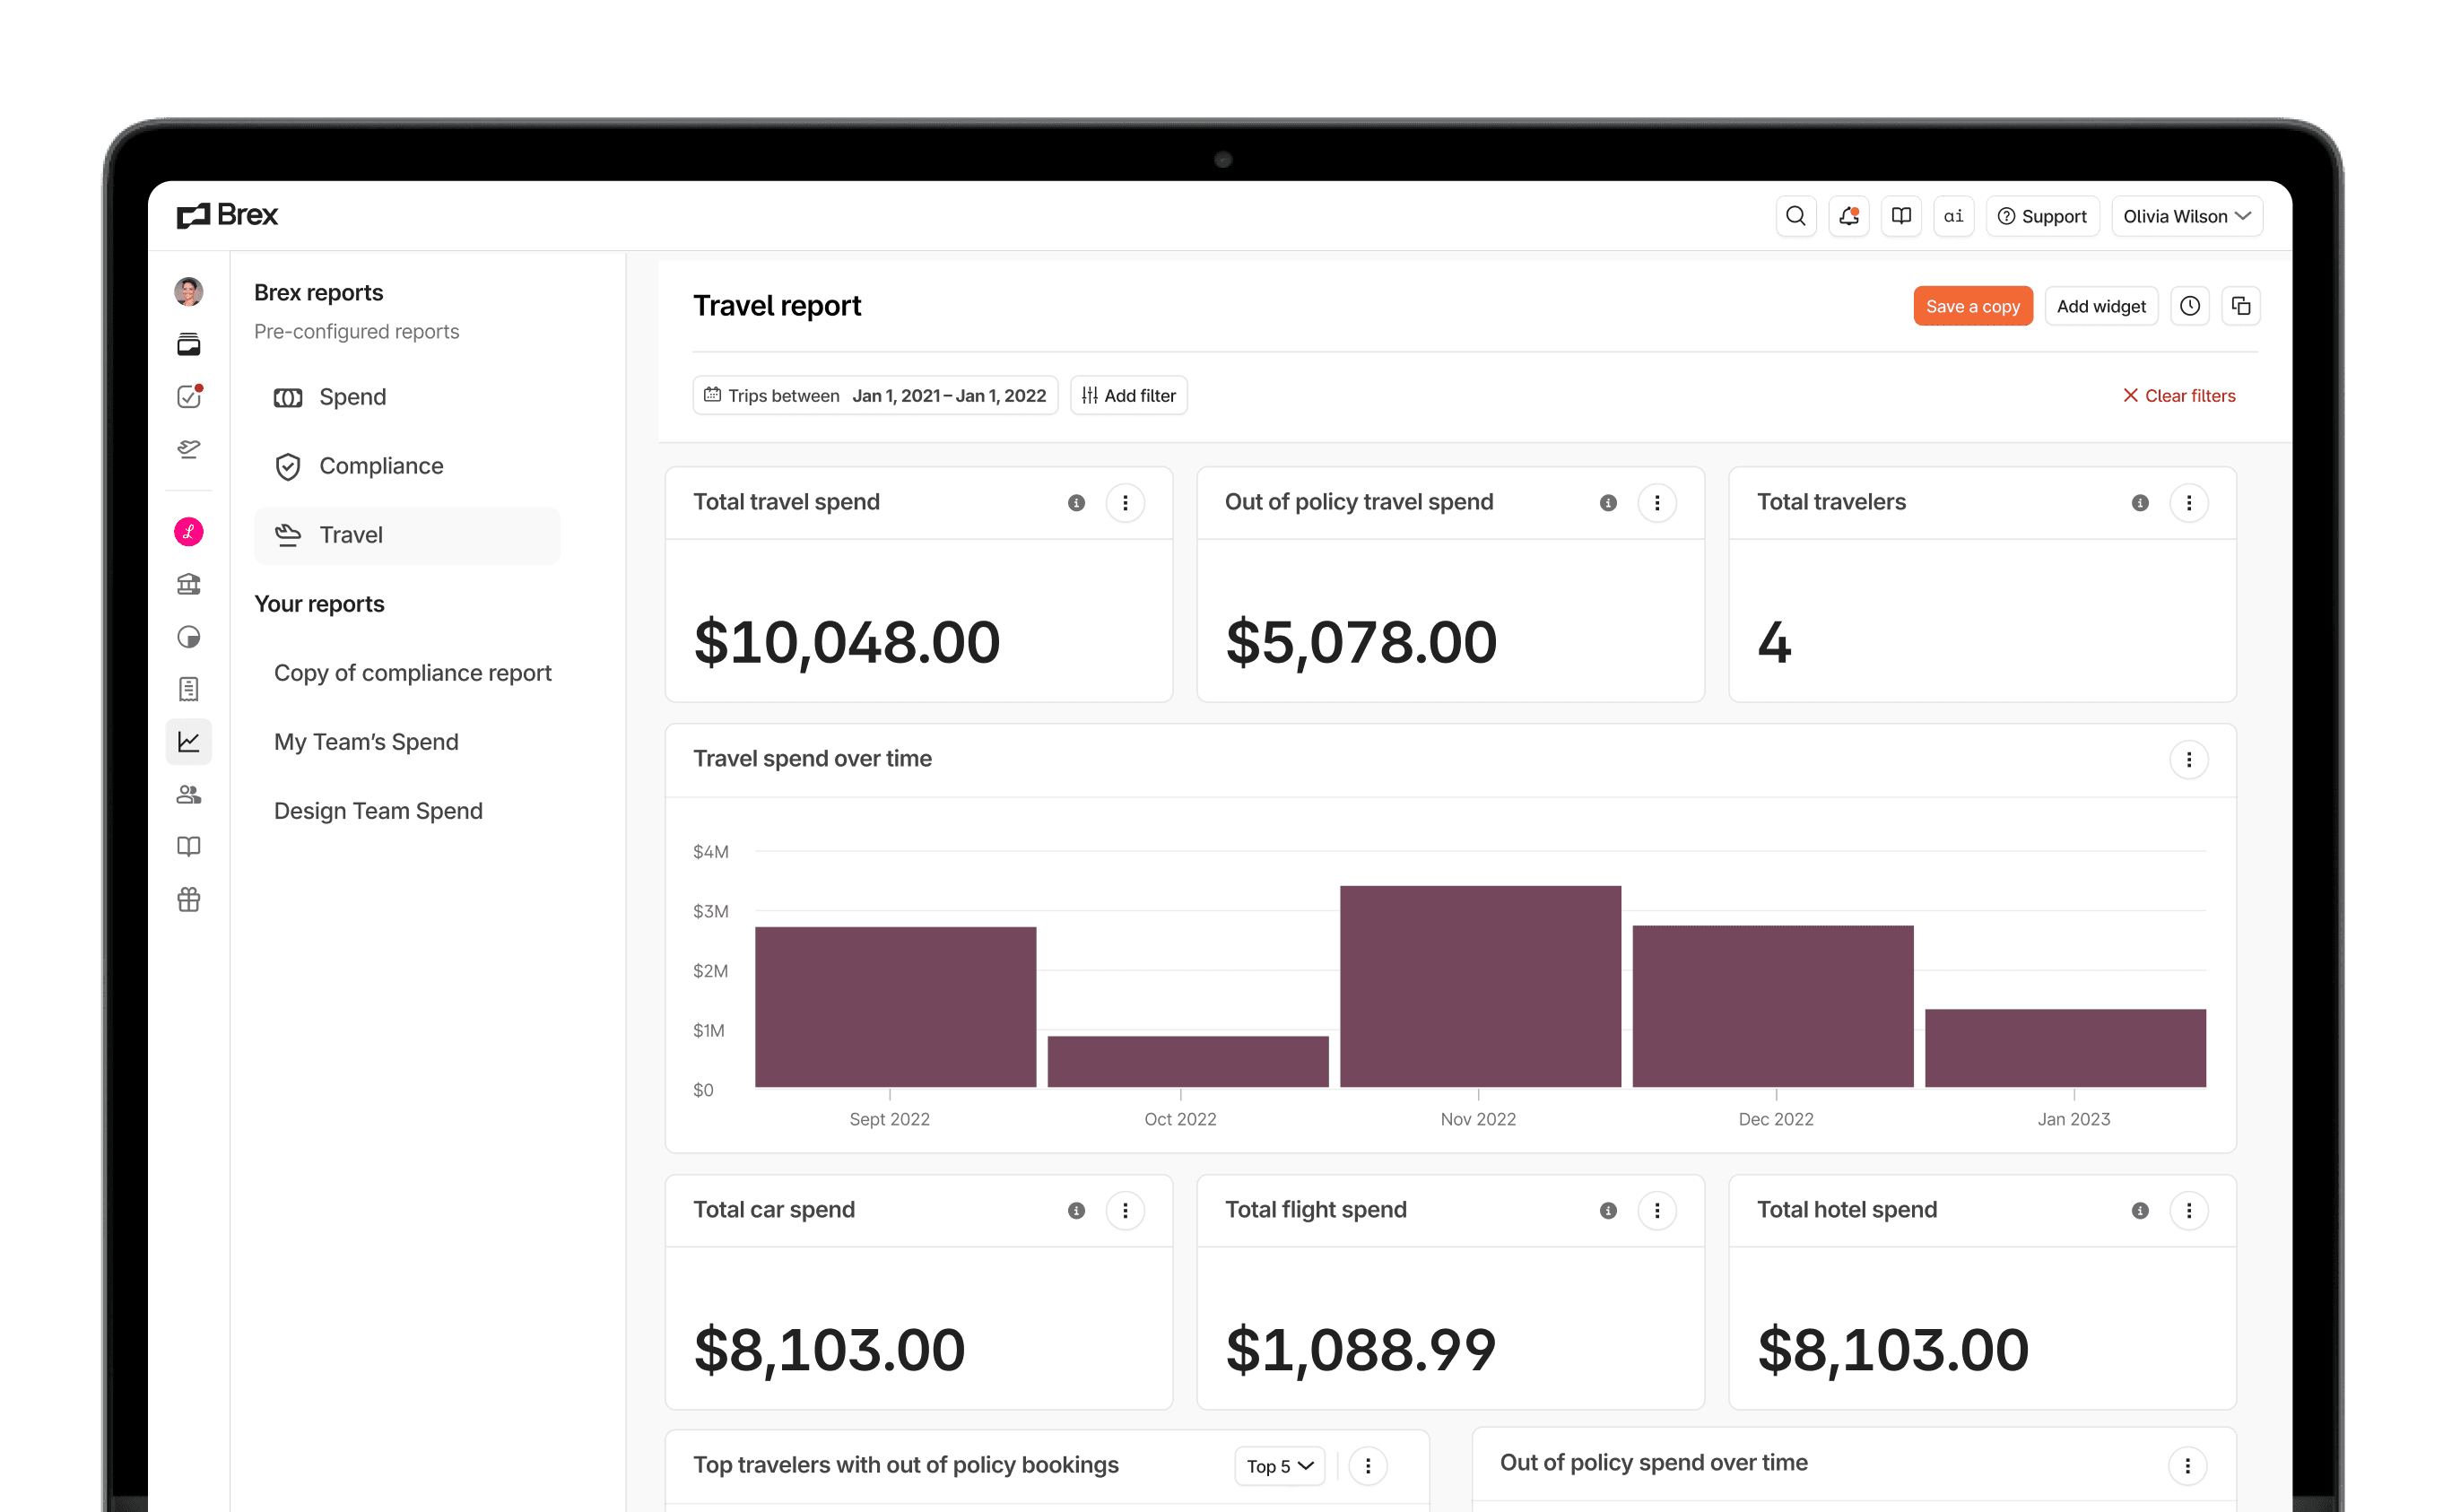Open report history clock icon
This screenshot has height=1512, width=2443.
(2189, 306)
